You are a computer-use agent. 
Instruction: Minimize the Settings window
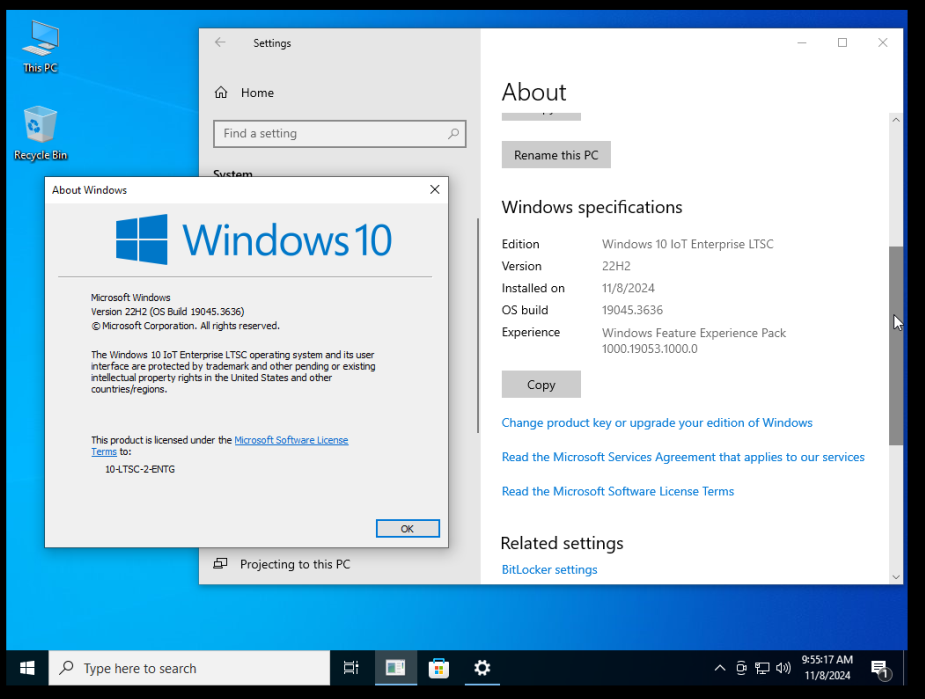(802, 42)
